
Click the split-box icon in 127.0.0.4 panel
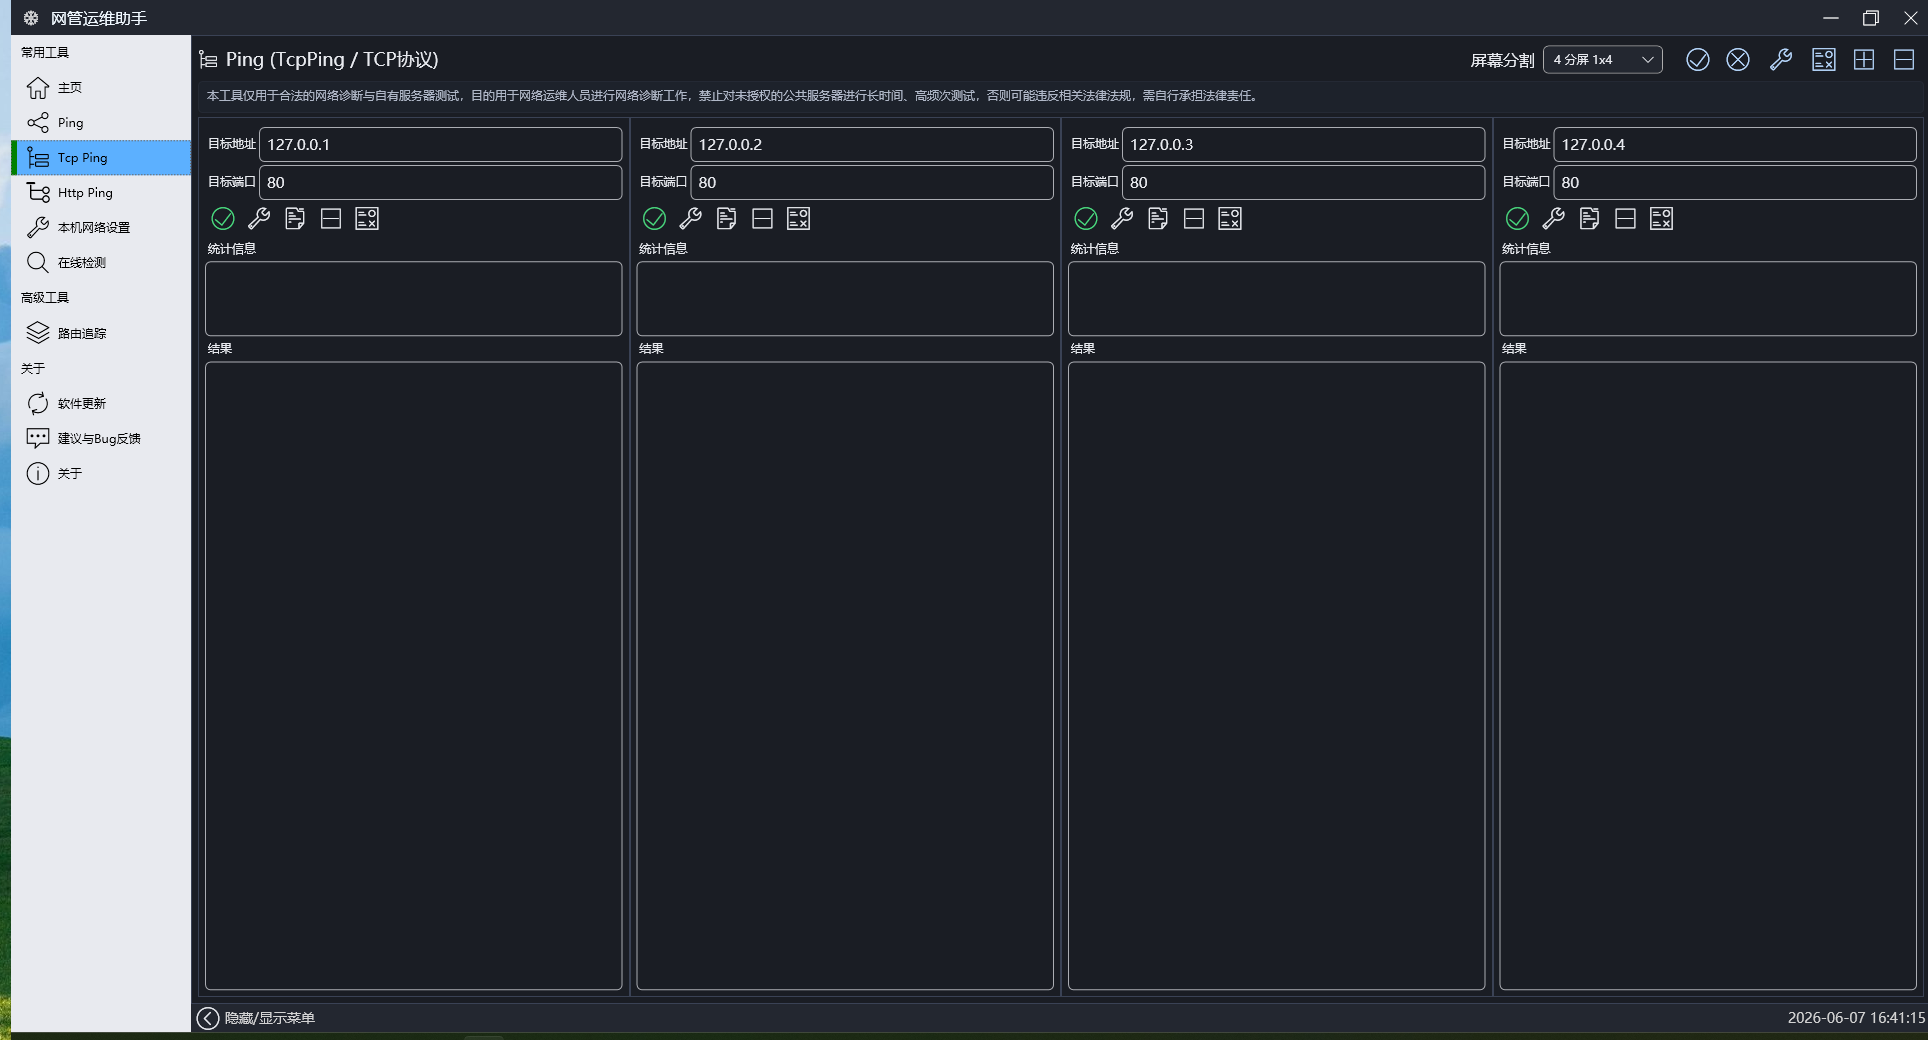1626,218
